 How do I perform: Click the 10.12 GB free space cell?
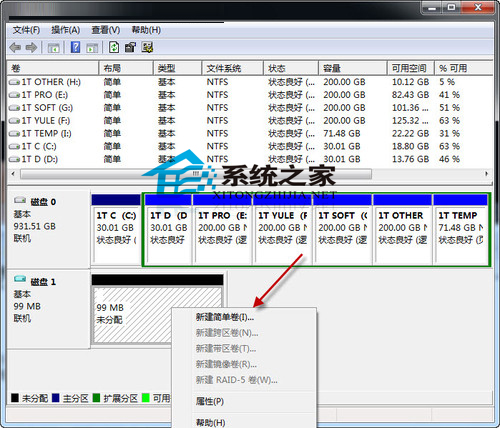pyautogui.click(x=410, y=82)
